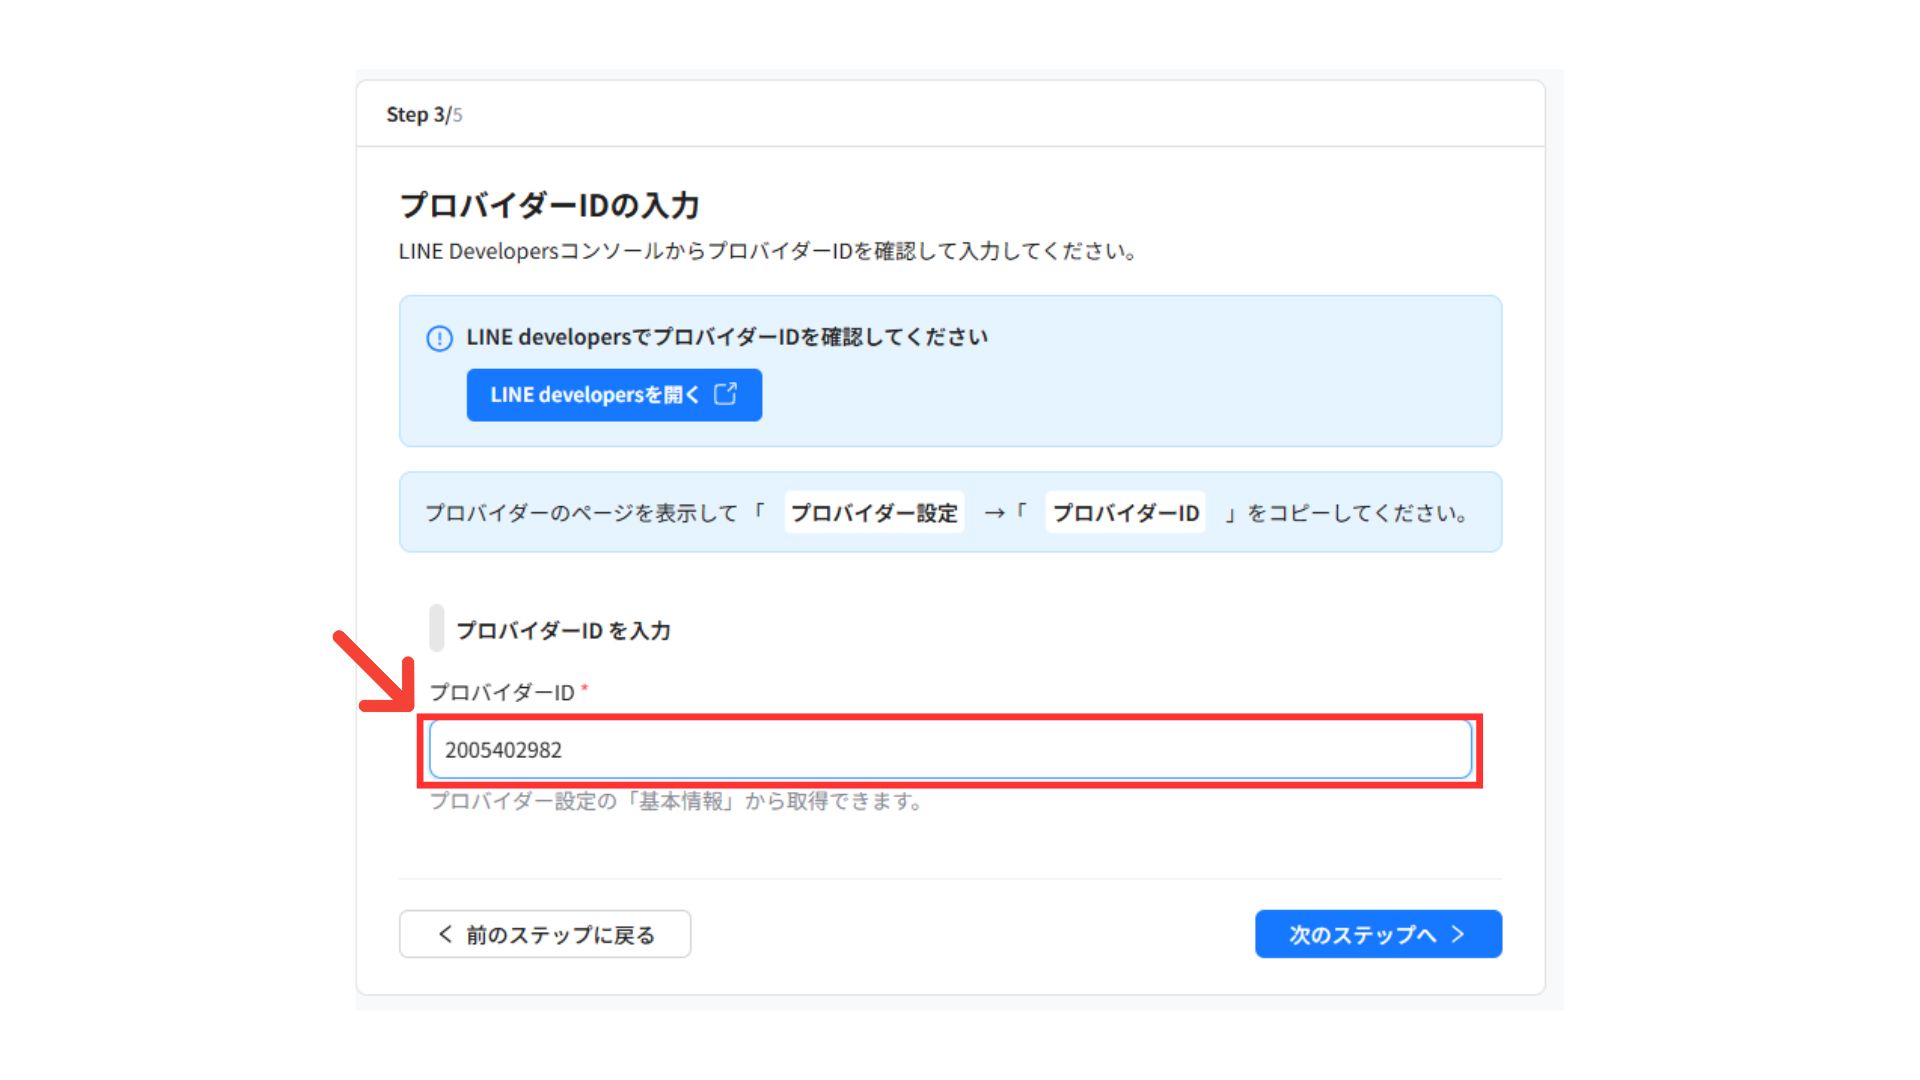Click the プロバイダーID label chip in instructions
The image size is (1920, 1080).
(1125, 512)
